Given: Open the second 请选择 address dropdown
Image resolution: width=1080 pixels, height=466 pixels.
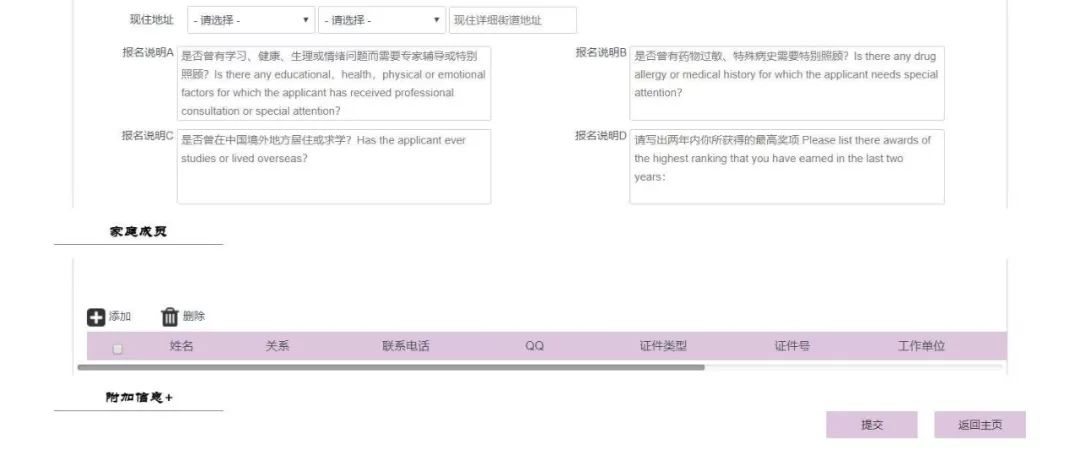Looking at the screenshot, I should [382, 20].
